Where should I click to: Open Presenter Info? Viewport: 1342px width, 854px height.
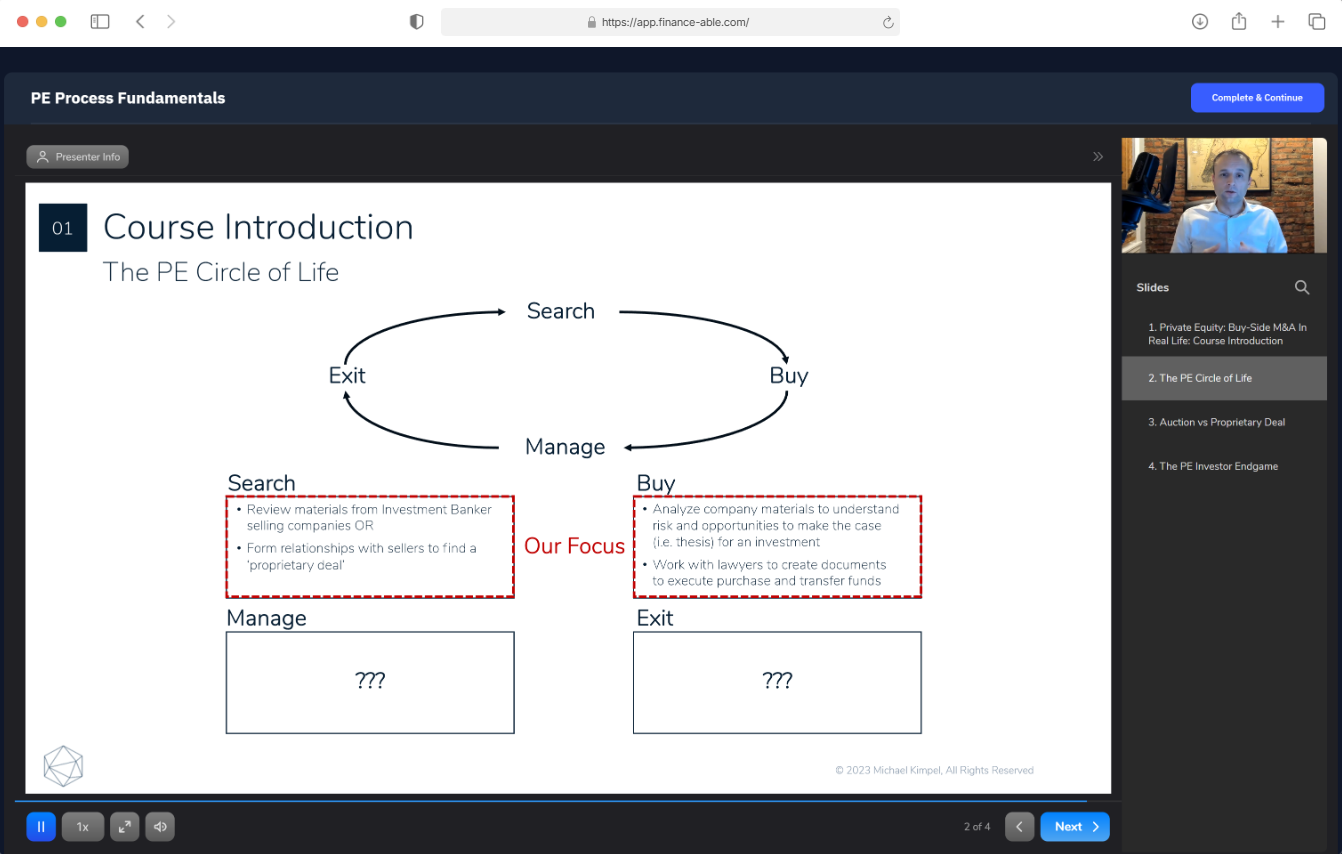tap(78, 157)
